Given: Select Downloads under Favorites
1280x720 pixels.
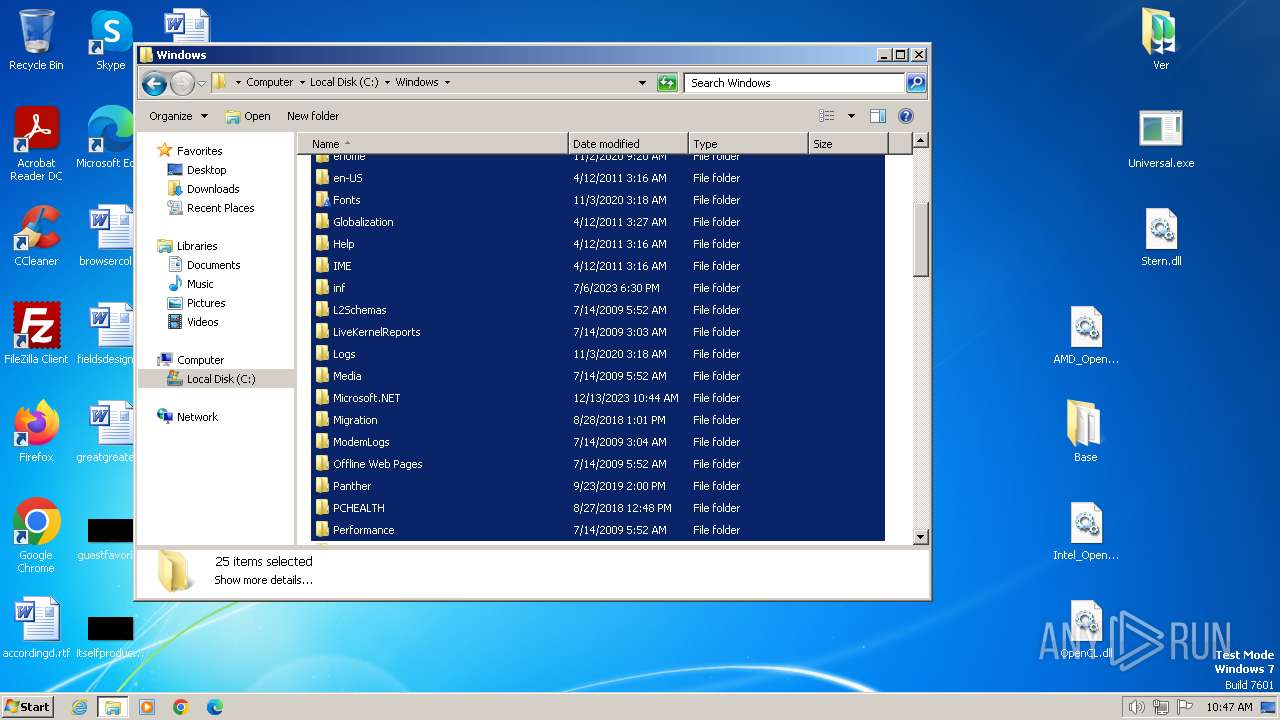Looking at the screenshot, I should (x=213, y=189).
